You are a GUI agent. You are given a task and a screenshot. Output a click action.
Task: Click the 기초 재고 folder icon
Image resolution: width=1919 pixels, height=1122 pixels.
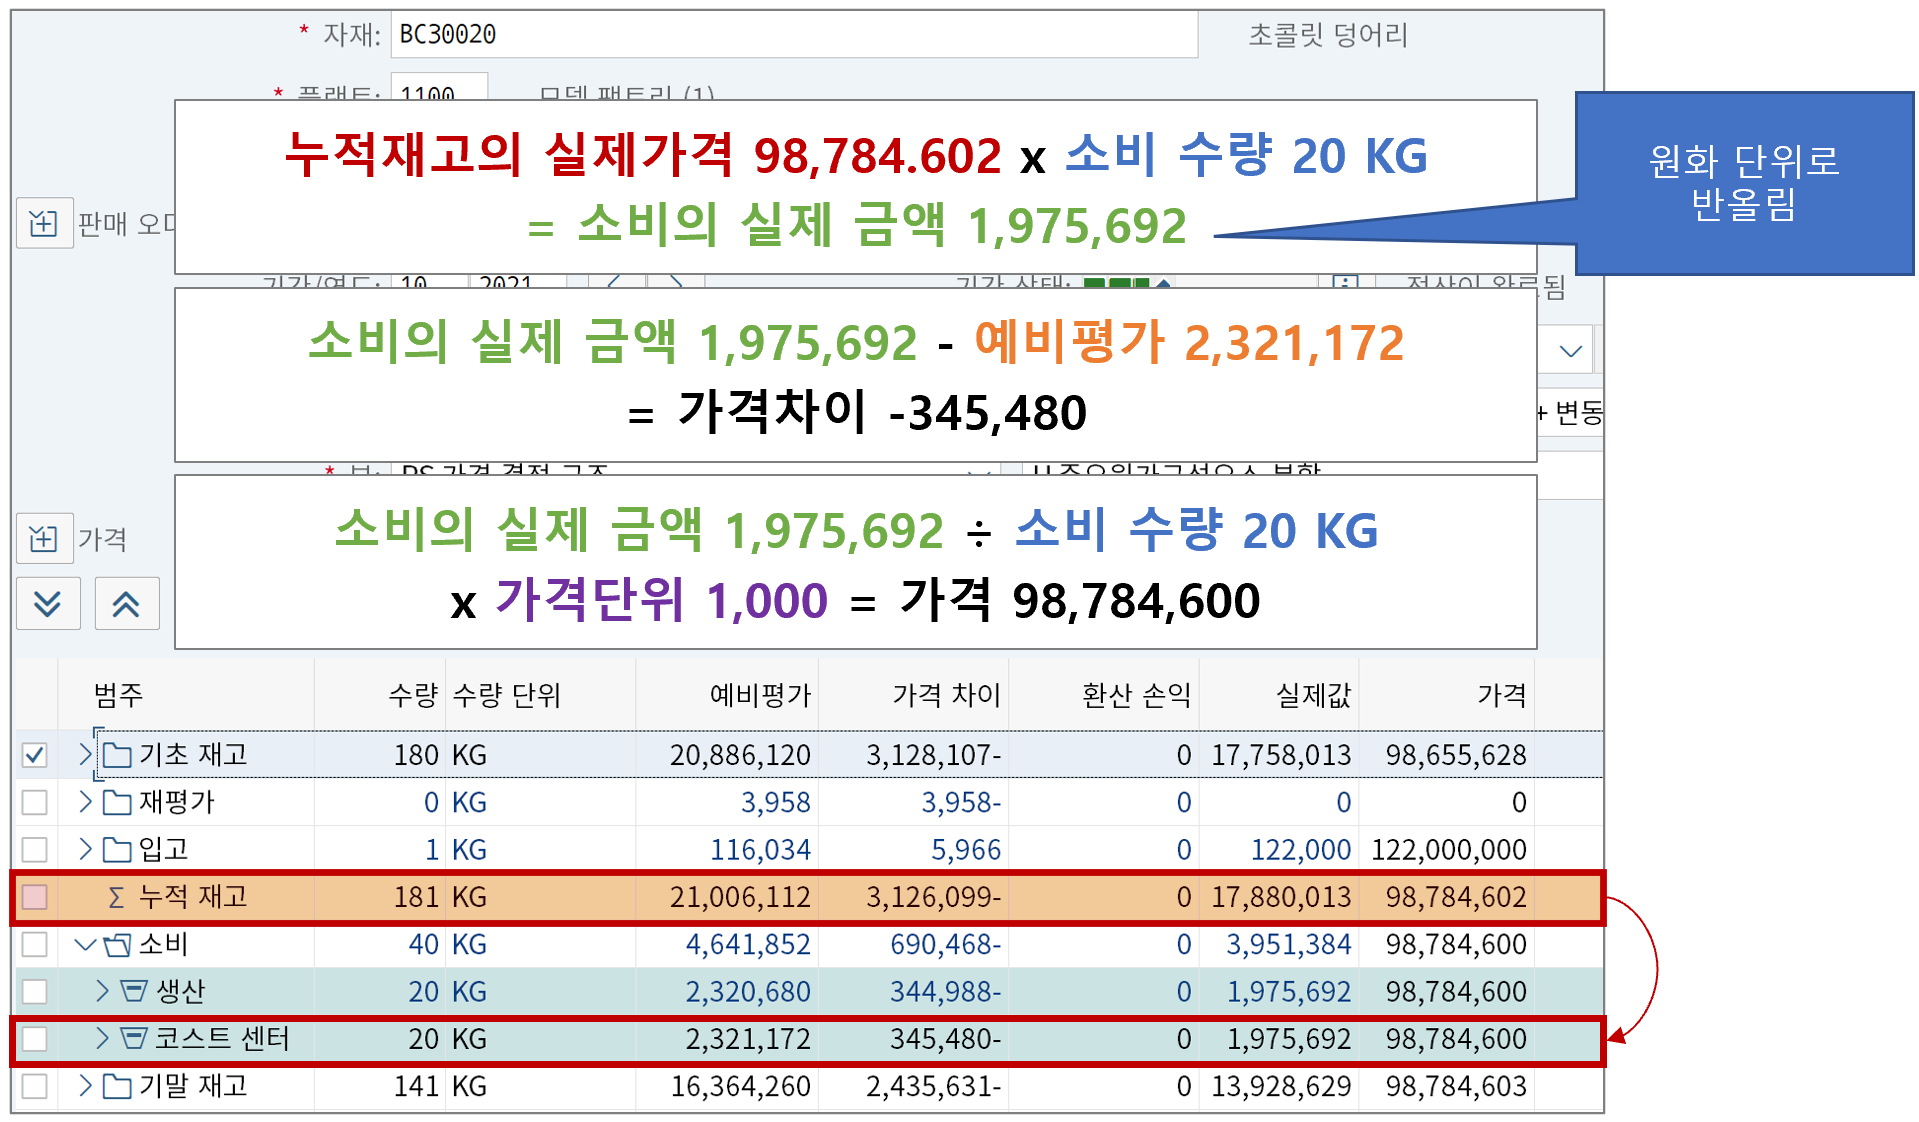click(x=117, y=755)
